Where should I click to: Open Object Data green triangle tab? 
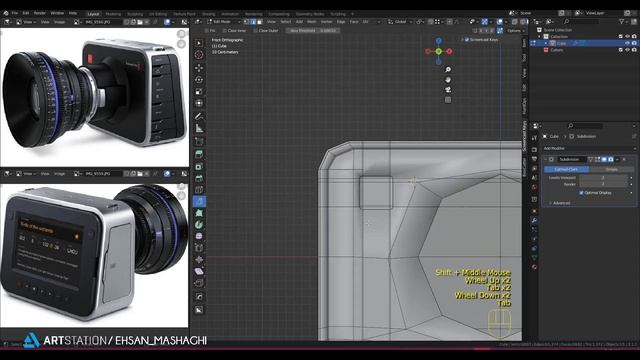(534, 258)
